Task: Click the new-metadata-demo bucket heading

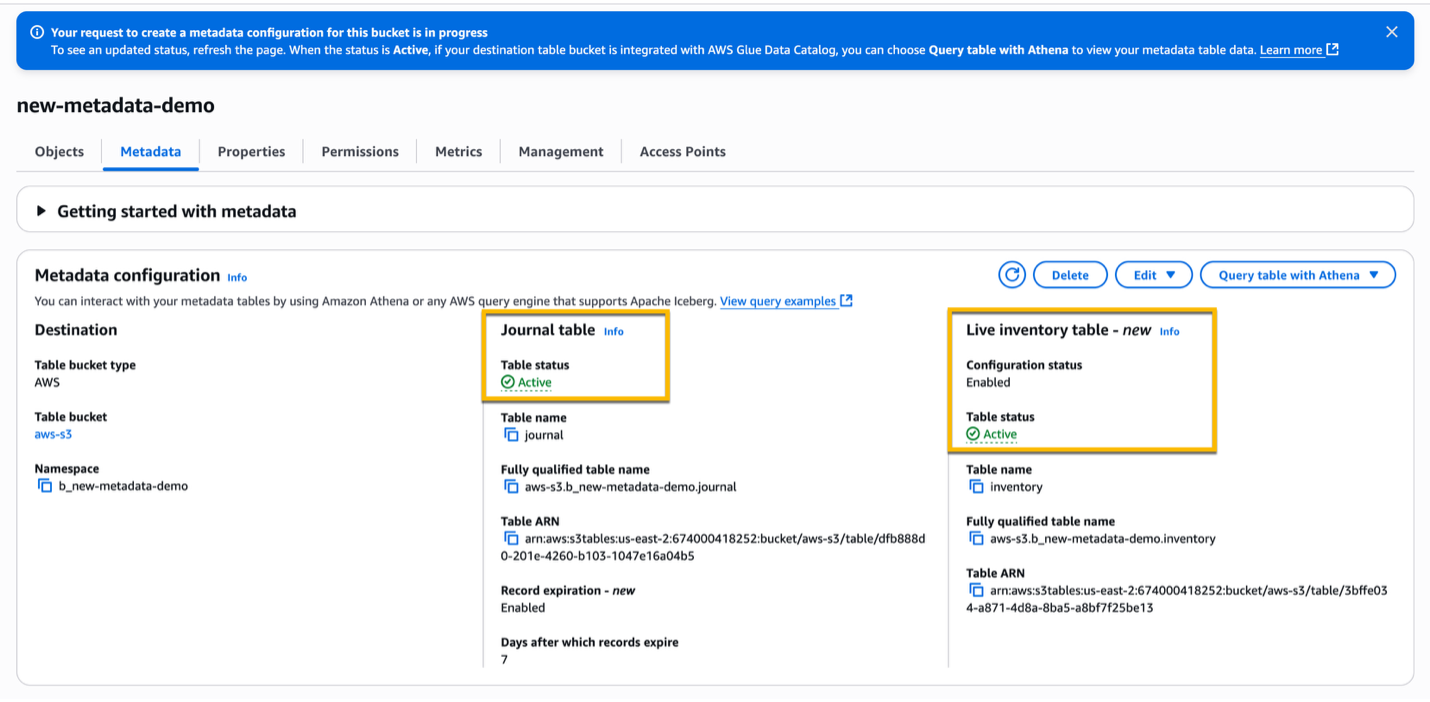Action: point(115,105)
